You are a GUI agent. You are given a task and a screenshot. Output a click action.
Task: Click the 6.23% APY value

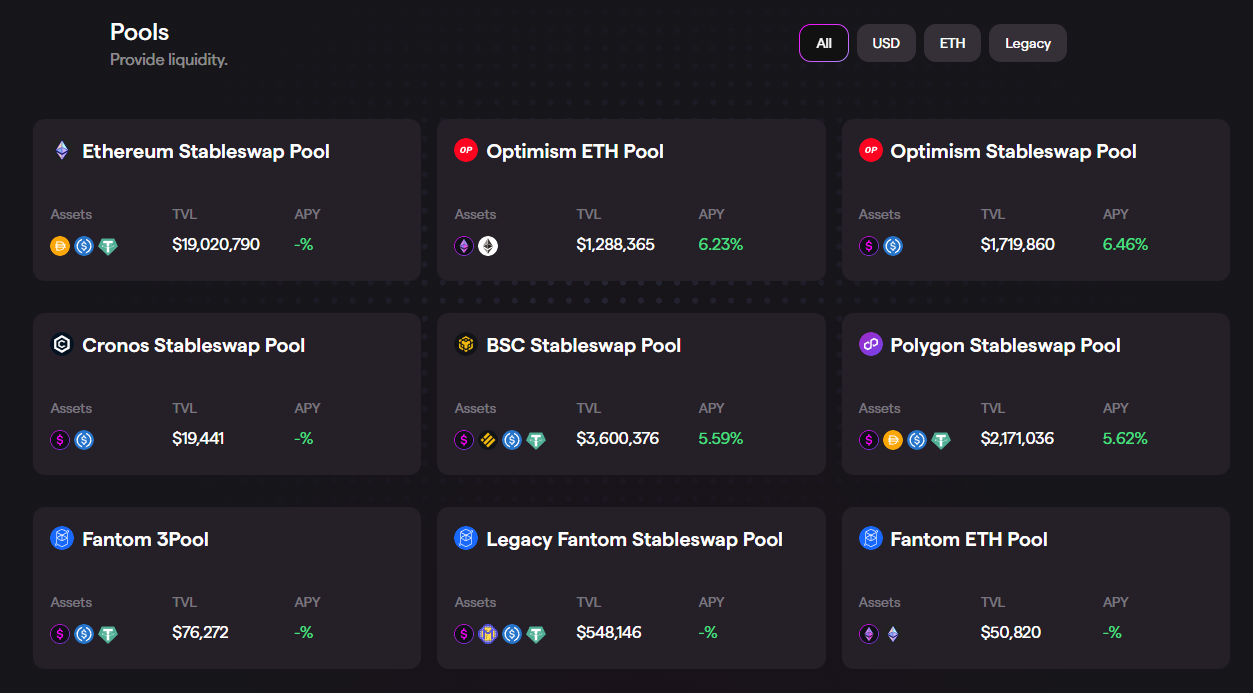(721, 245)
